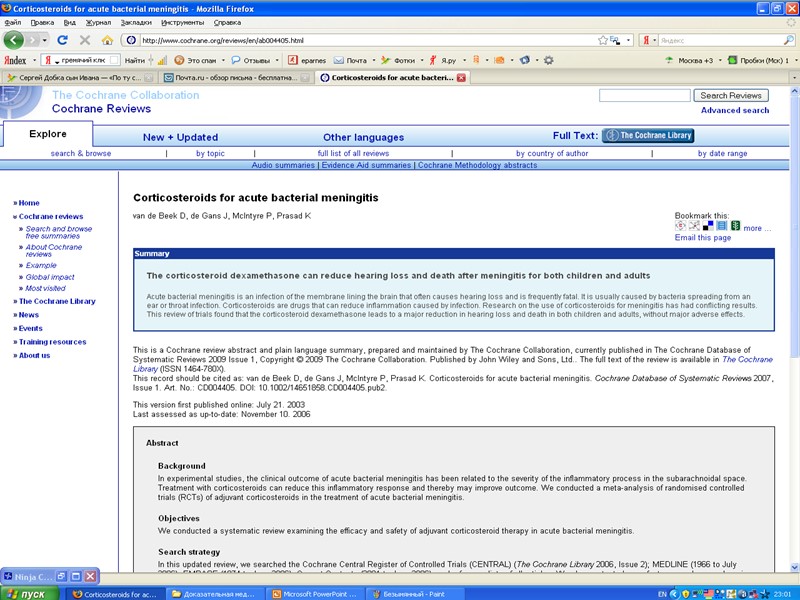This screenshot has width=800, height=600.
Task: Click the Yandex search box in navigation bar
Action: (720, 40)
